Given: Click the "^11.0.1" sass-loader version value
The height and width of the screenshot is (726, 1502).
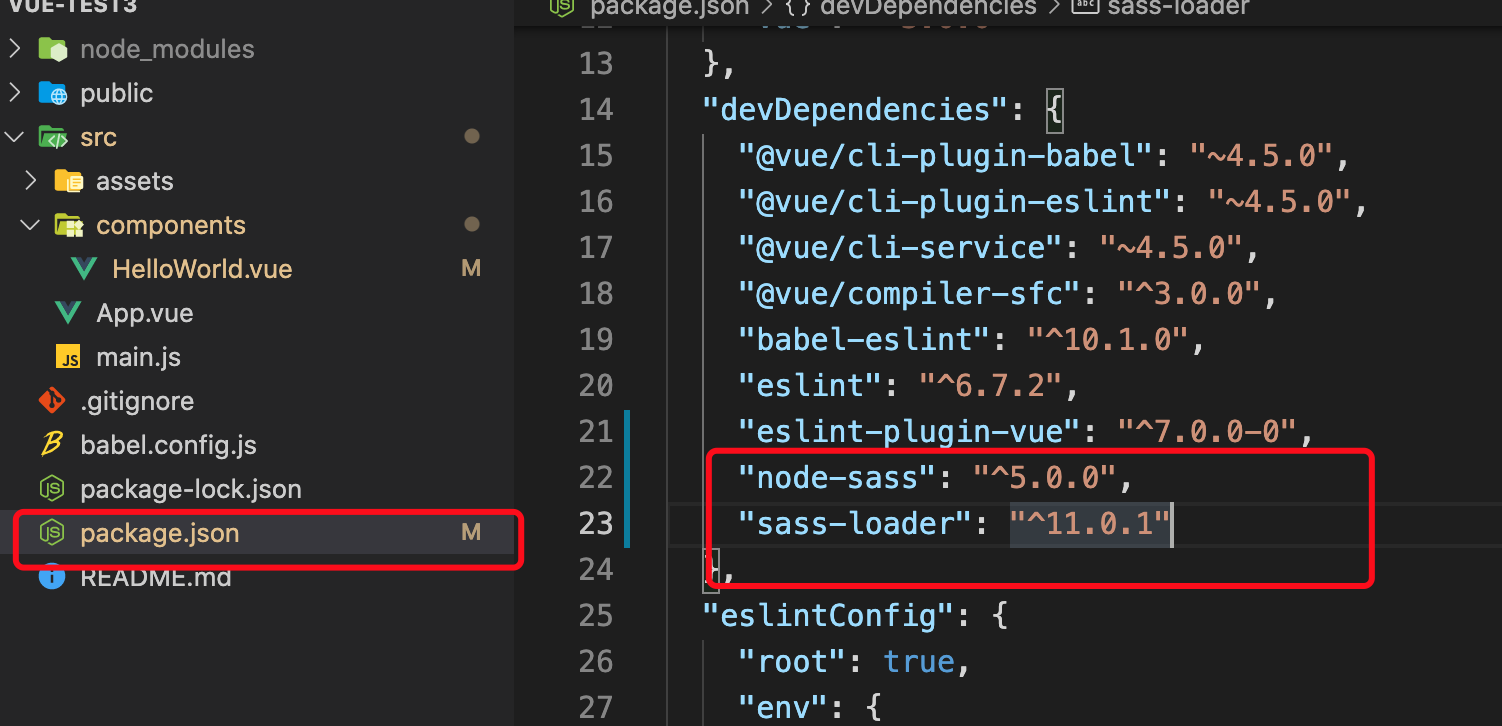Looking at the screenshot, I should click(1091, 523).
